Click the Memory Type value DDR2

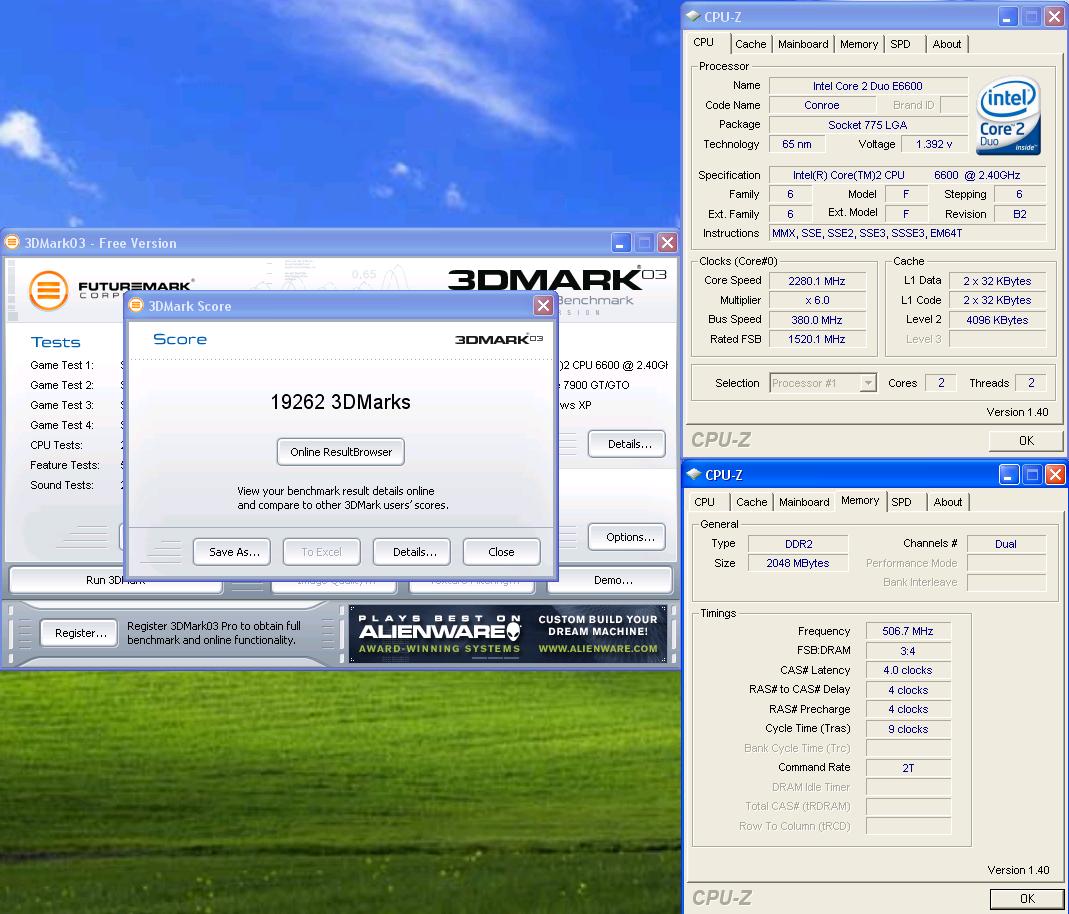798,544
